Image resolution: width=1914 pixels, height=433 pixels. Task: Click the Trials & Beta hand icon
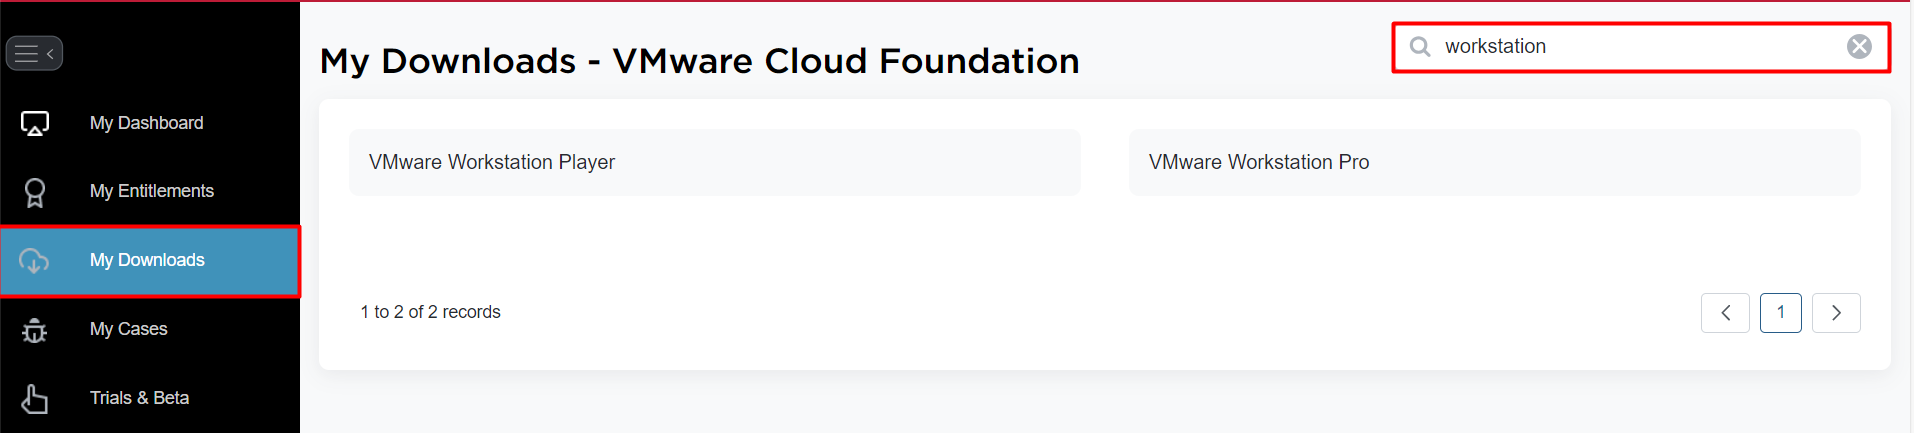click(x=35, y=398)
